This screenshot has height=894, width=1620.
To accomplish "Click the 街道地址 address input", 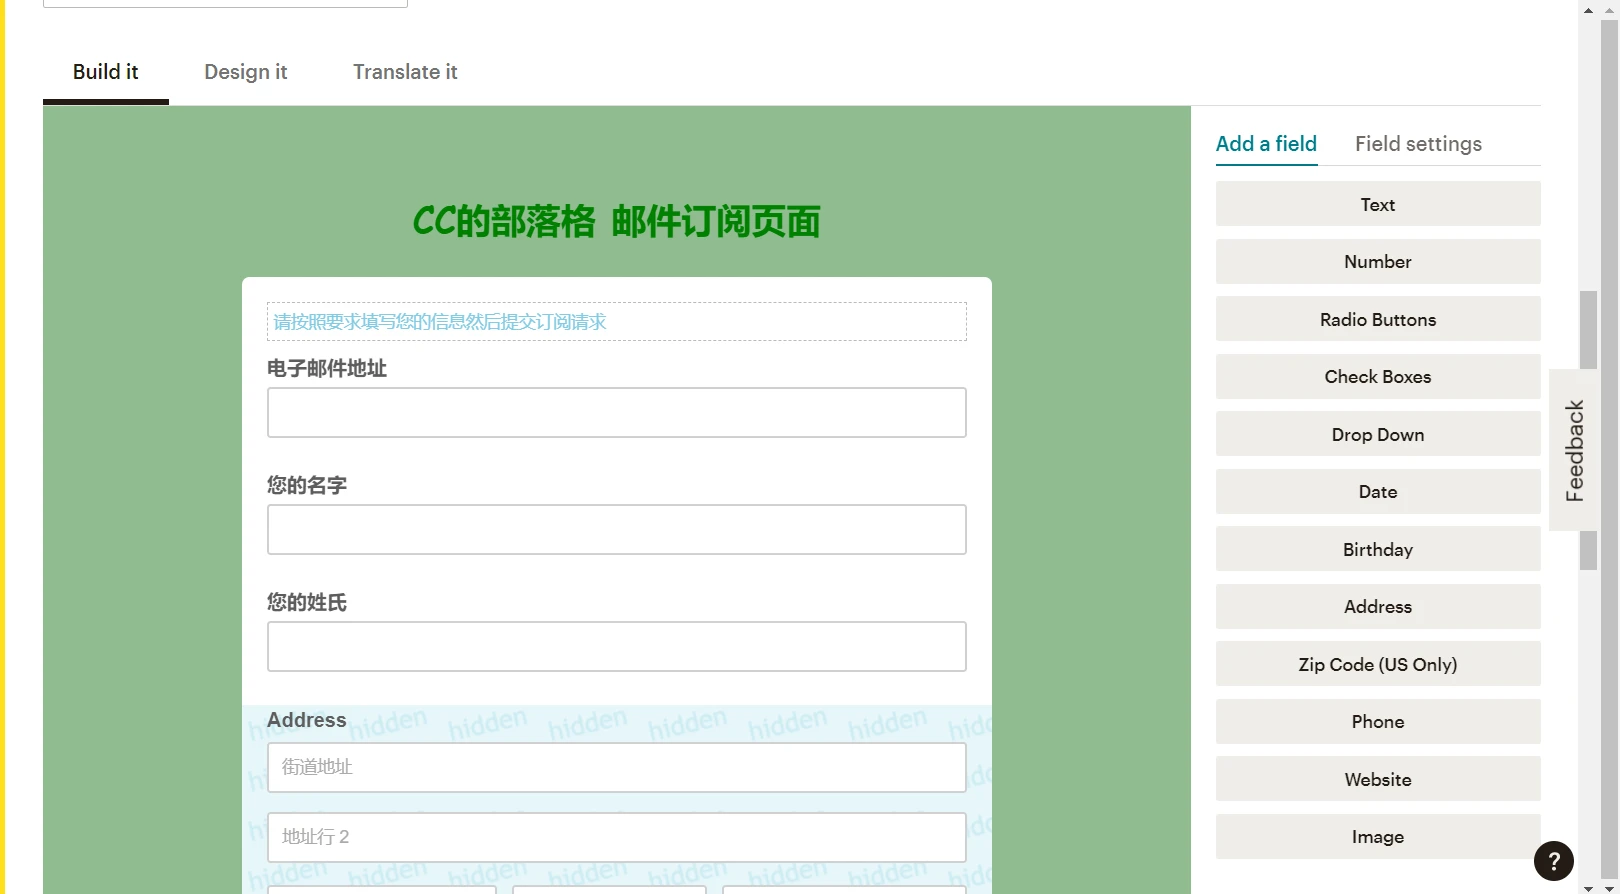I will (617, 767).
